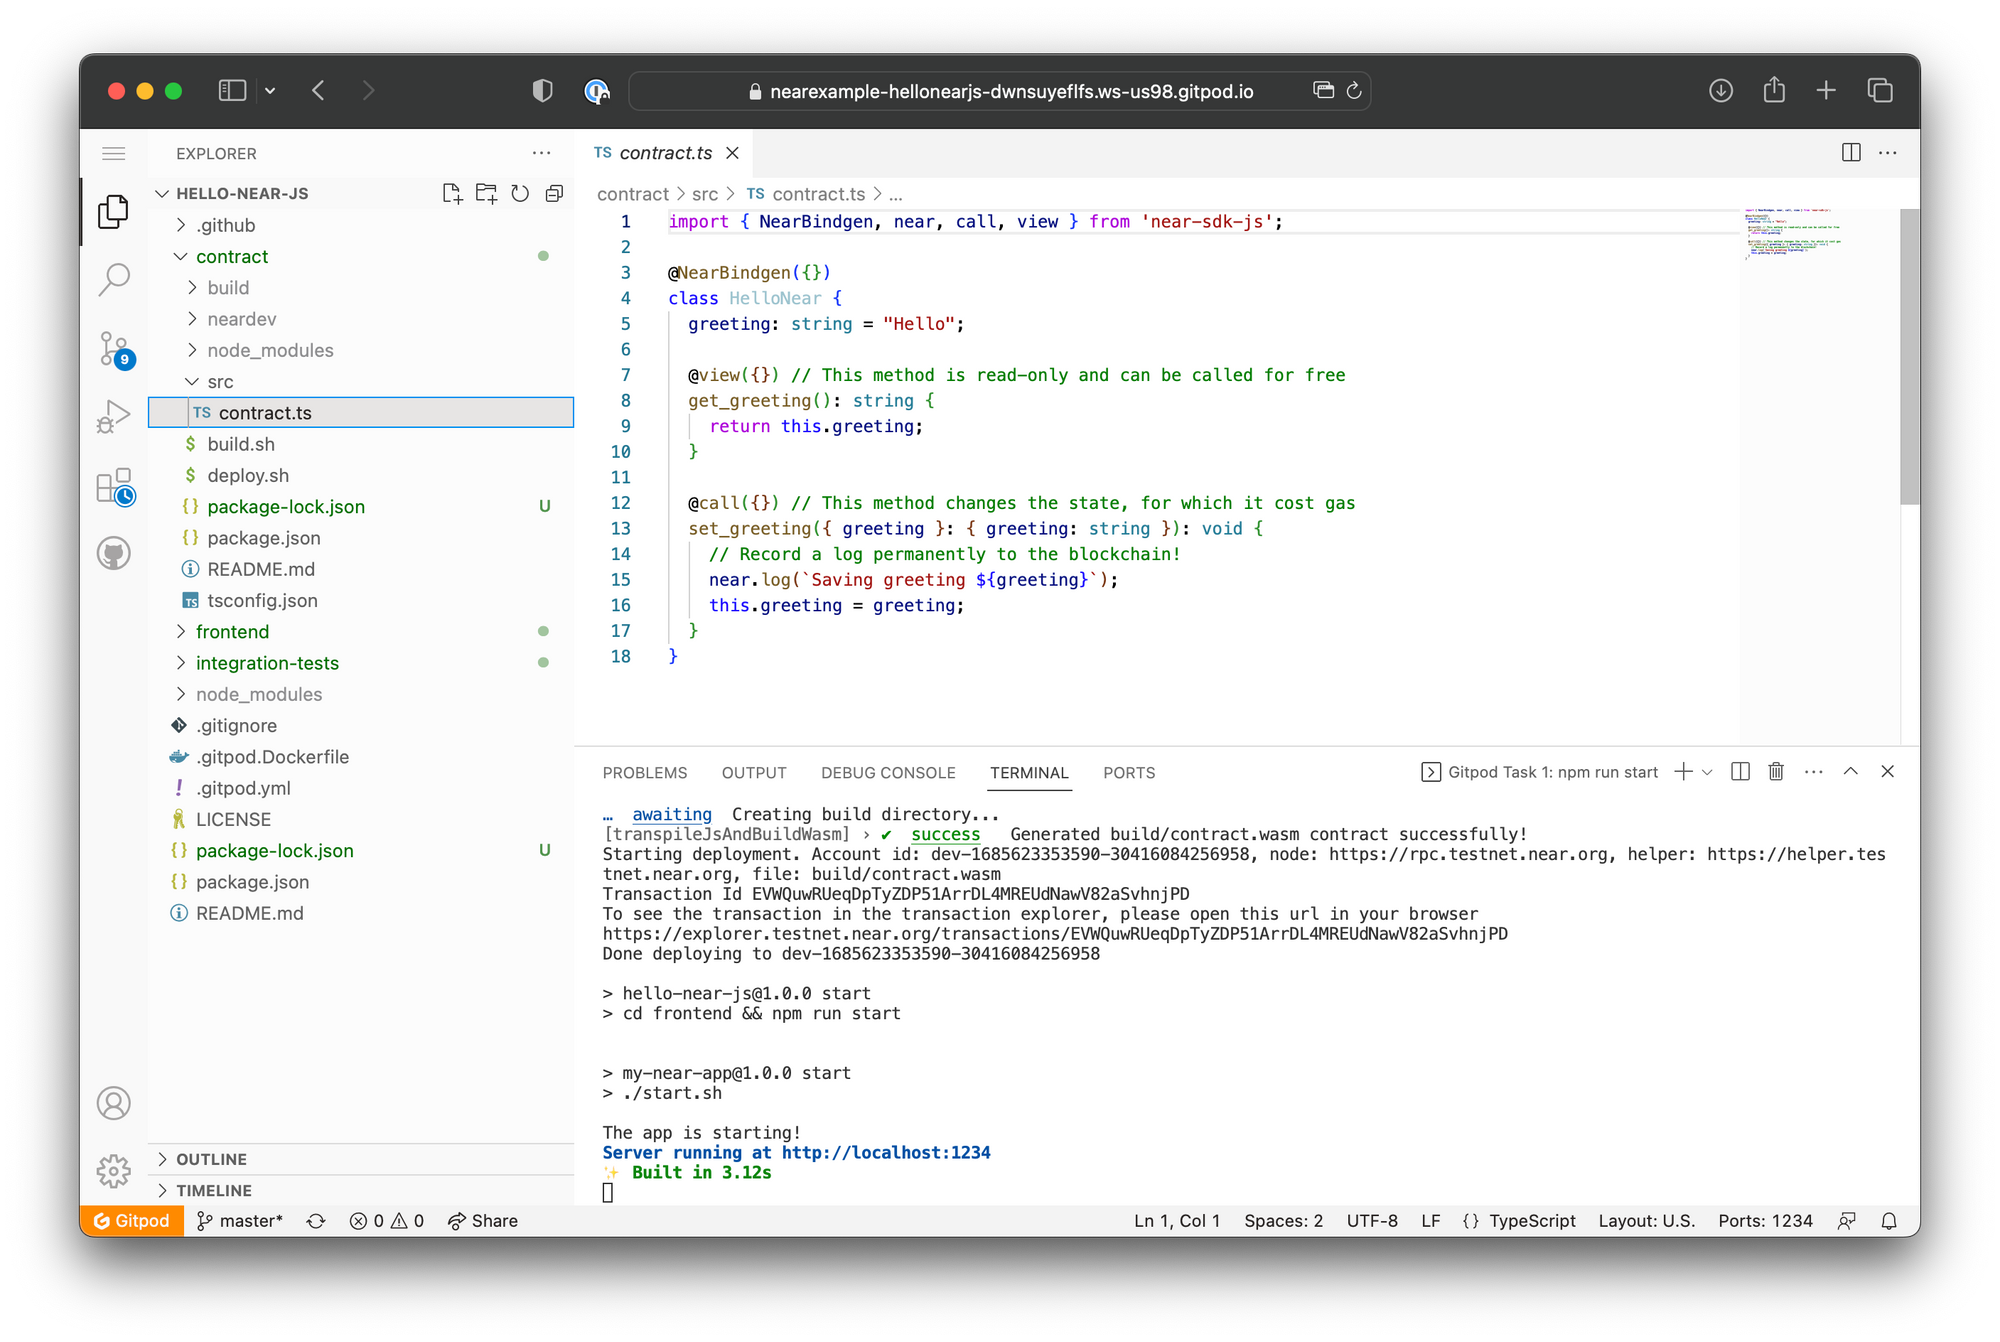2000x1342 pixels.
Task: Switch to the OUTPUT tab
Action: [x=754, y=773]
